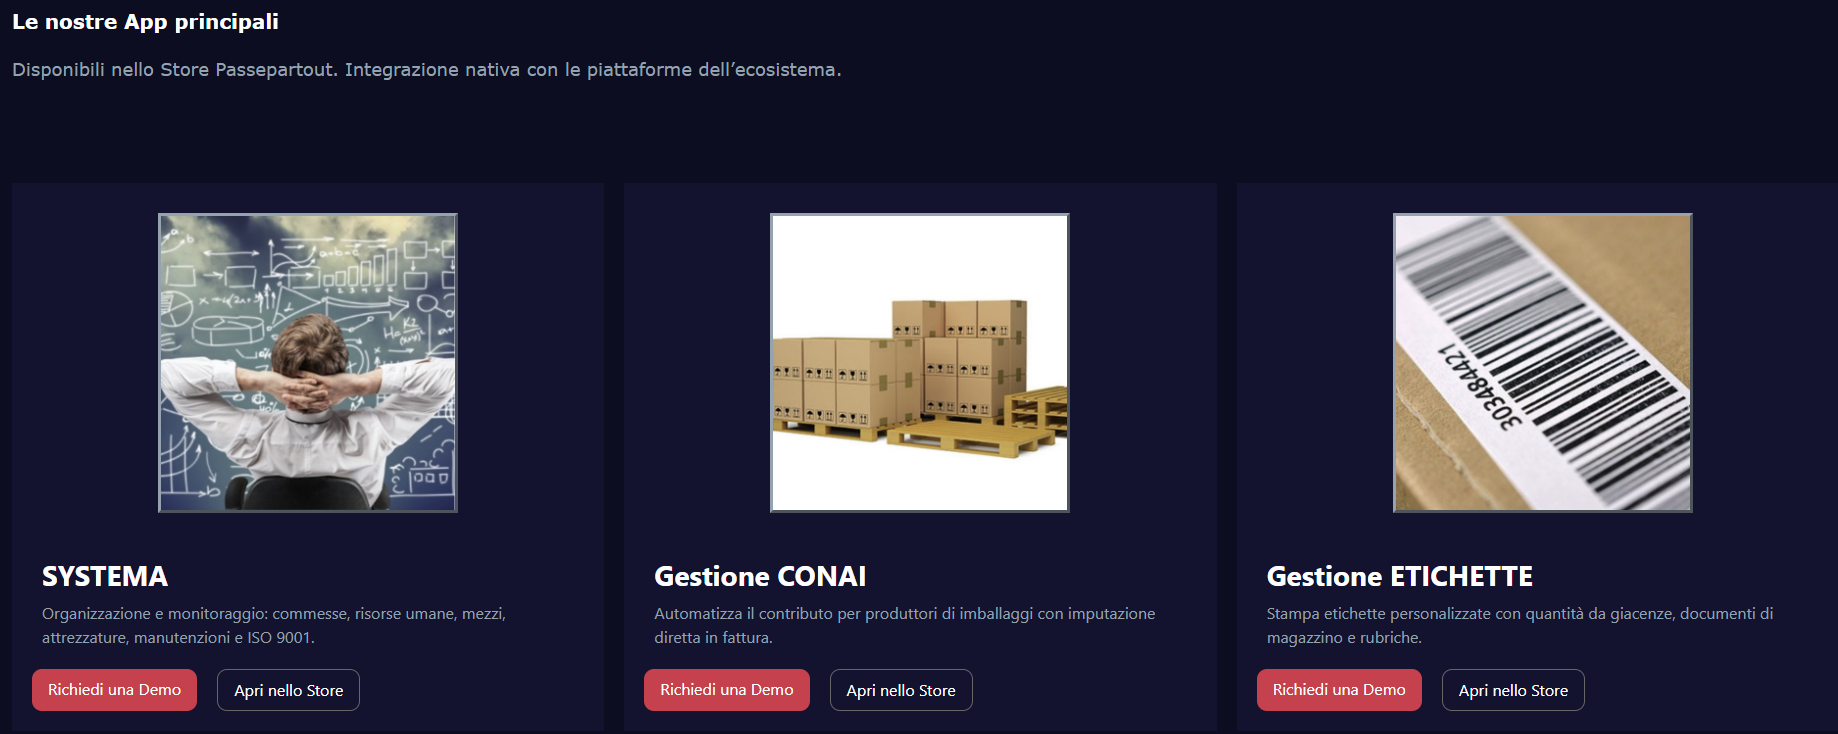The image size is (1838, 734).
Task: Select the Gestione ETICHETTE app title
Action: click(x=1399, y=577)
